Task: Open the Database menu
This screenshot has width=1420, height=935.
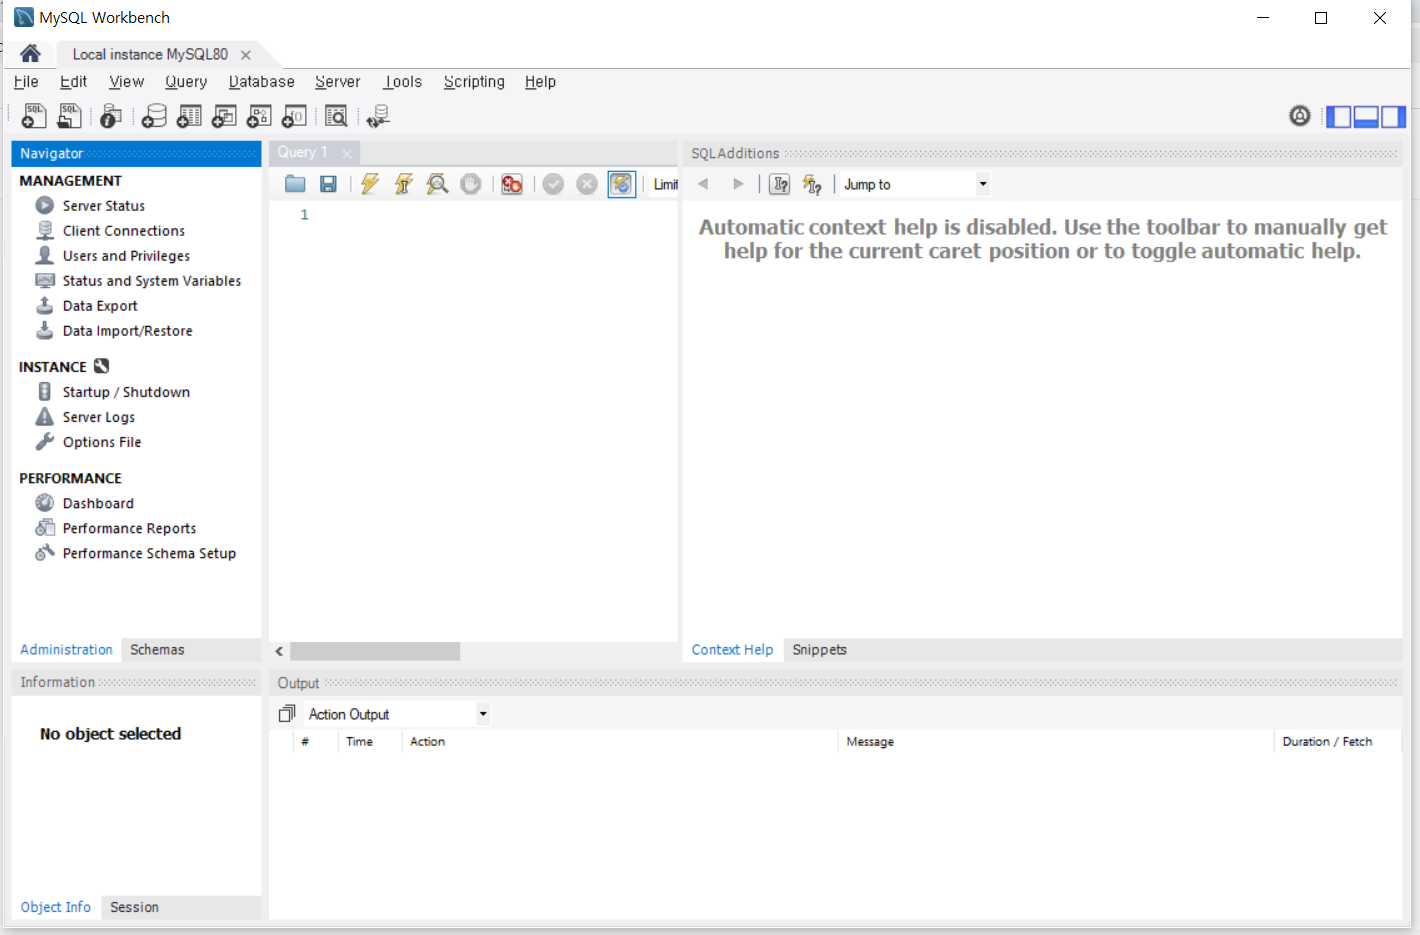Action: click(262, 82)
